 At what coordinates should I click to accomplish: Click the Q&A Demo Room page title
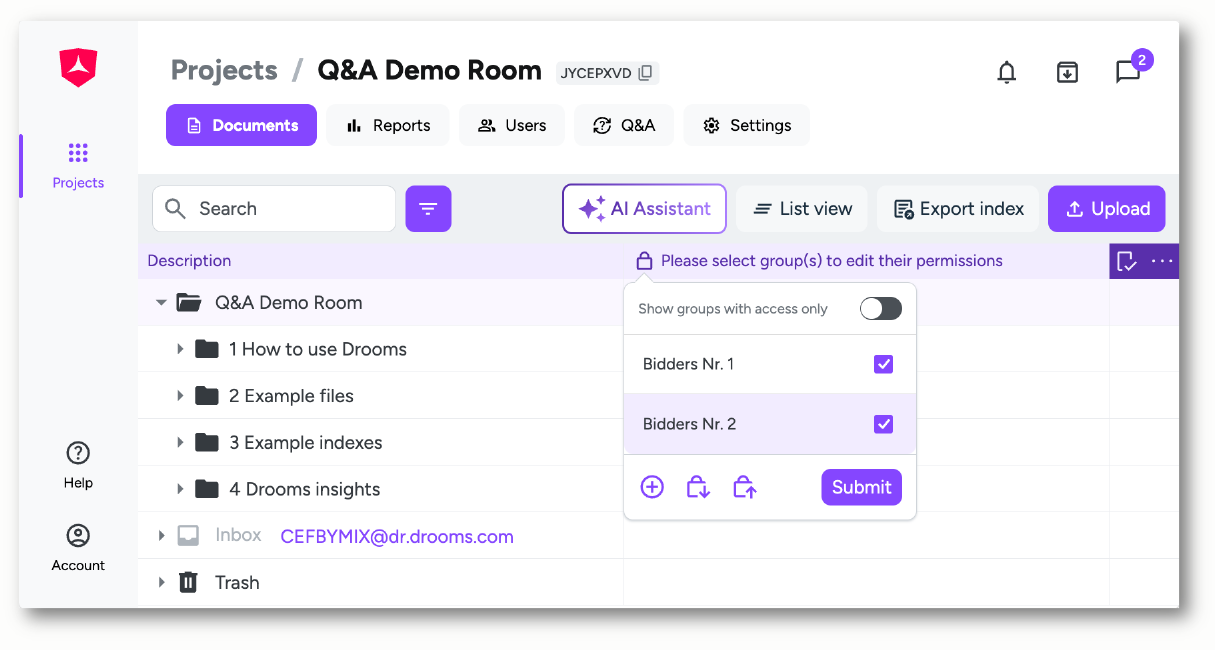(x=429, y=71)
